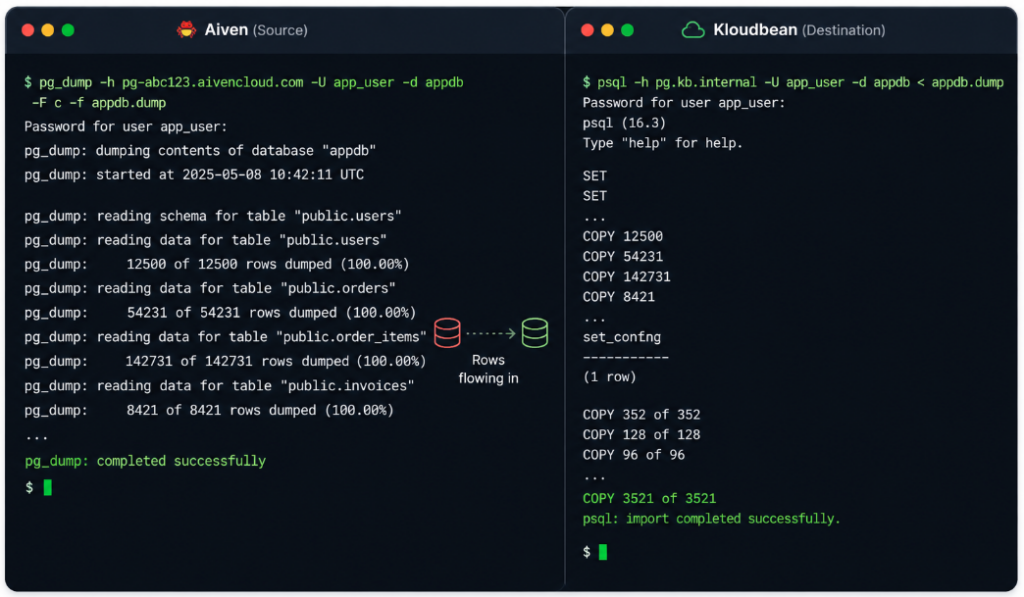
Task: Click the 'COPY 12500' output line
Action: click(622, 236)
